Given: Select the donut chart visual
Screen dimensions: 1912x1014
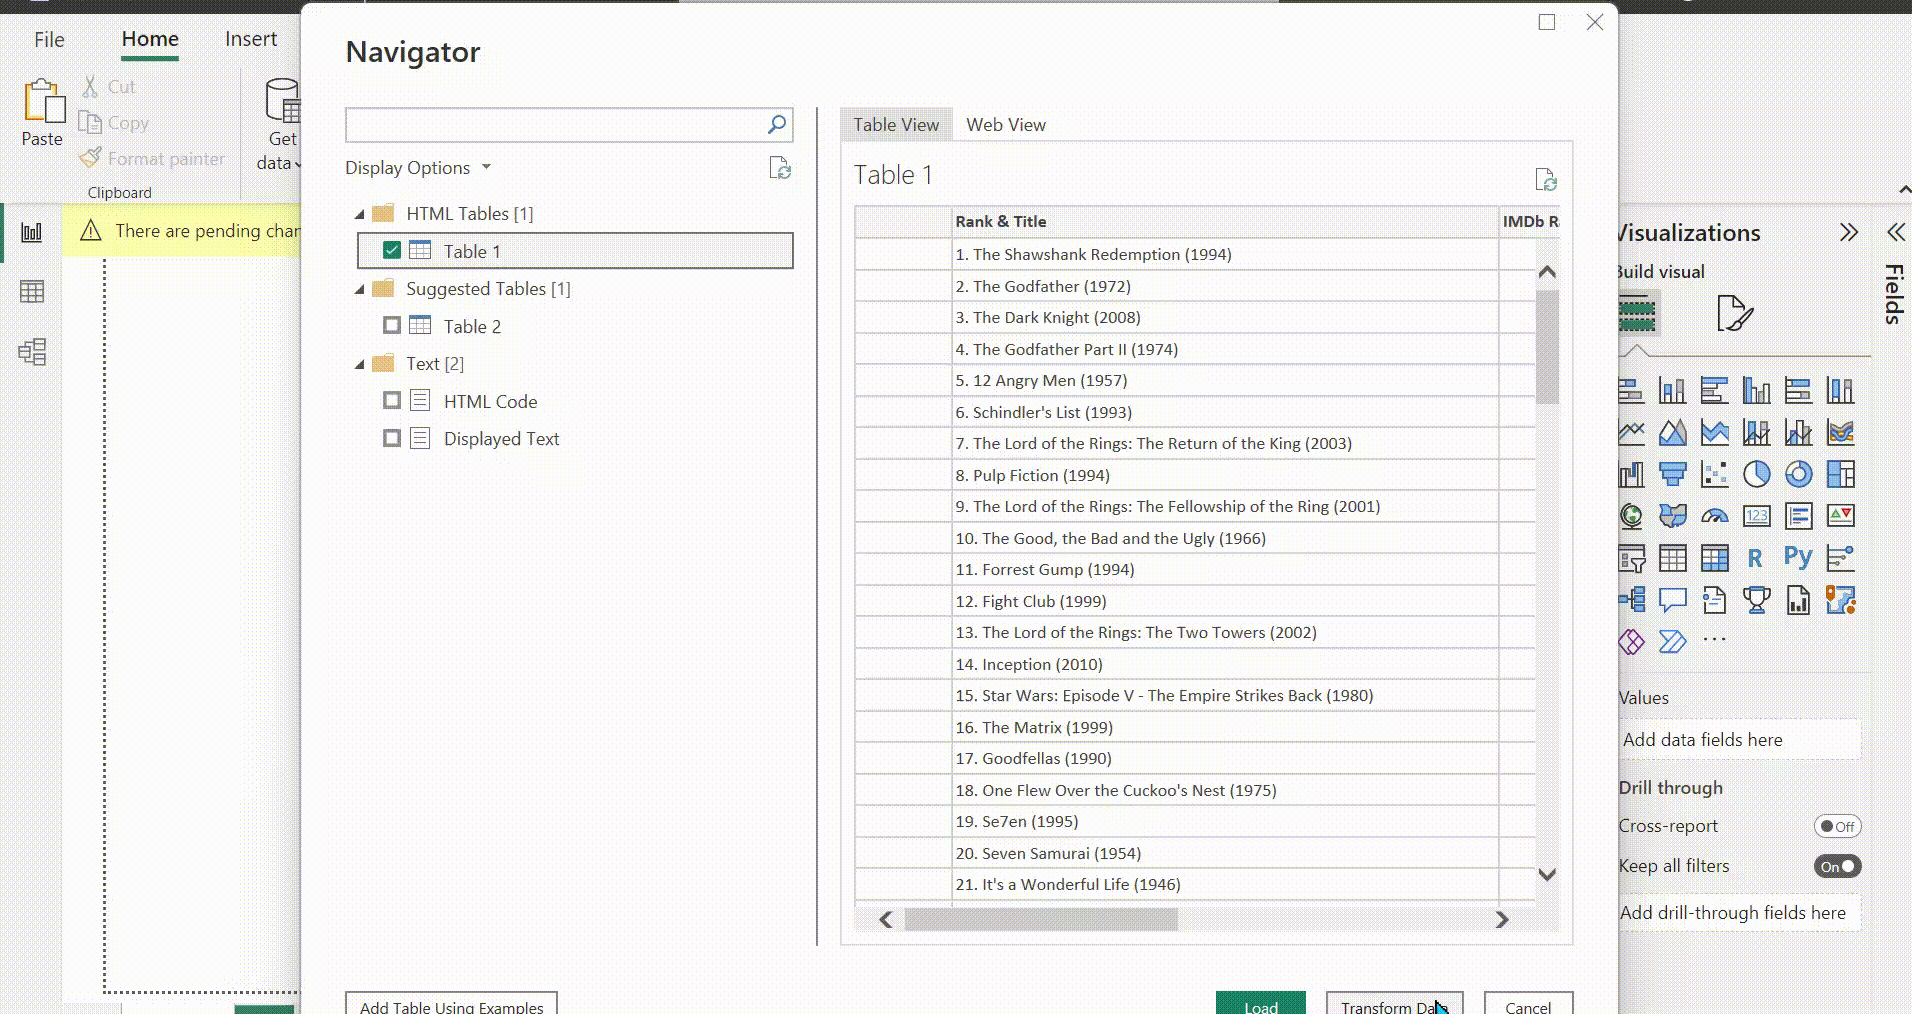Looking at the screenshot, I should pyautogui.click(x=1798, y=474).
